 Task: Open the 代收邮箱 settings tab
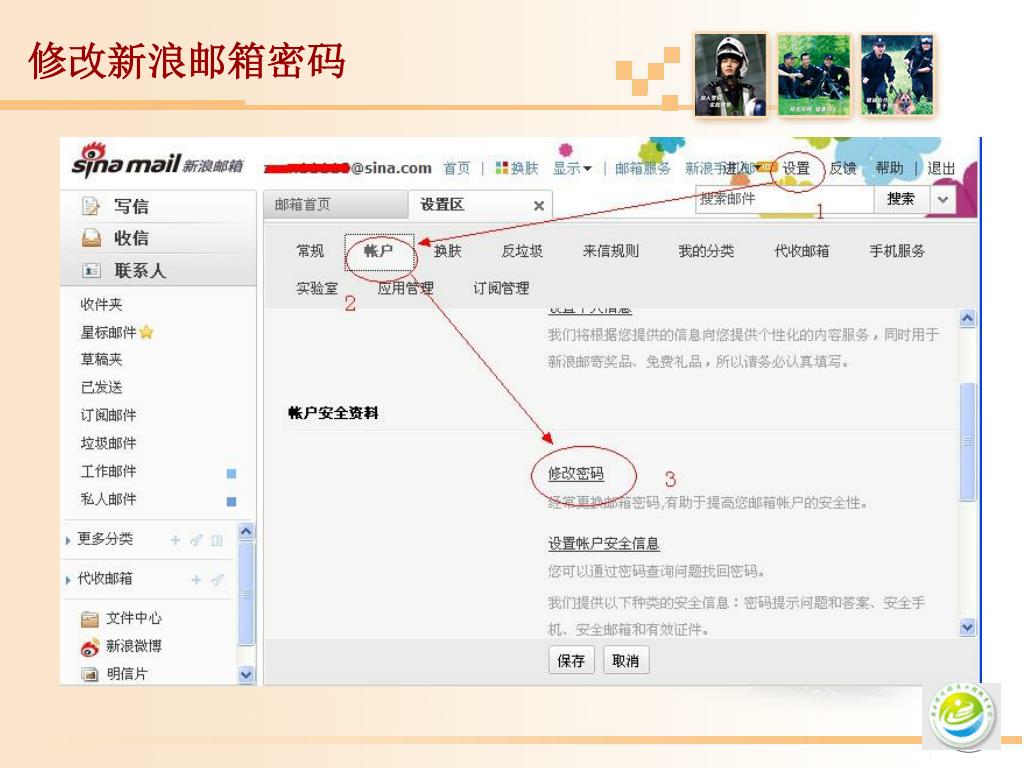click(801, 251)
